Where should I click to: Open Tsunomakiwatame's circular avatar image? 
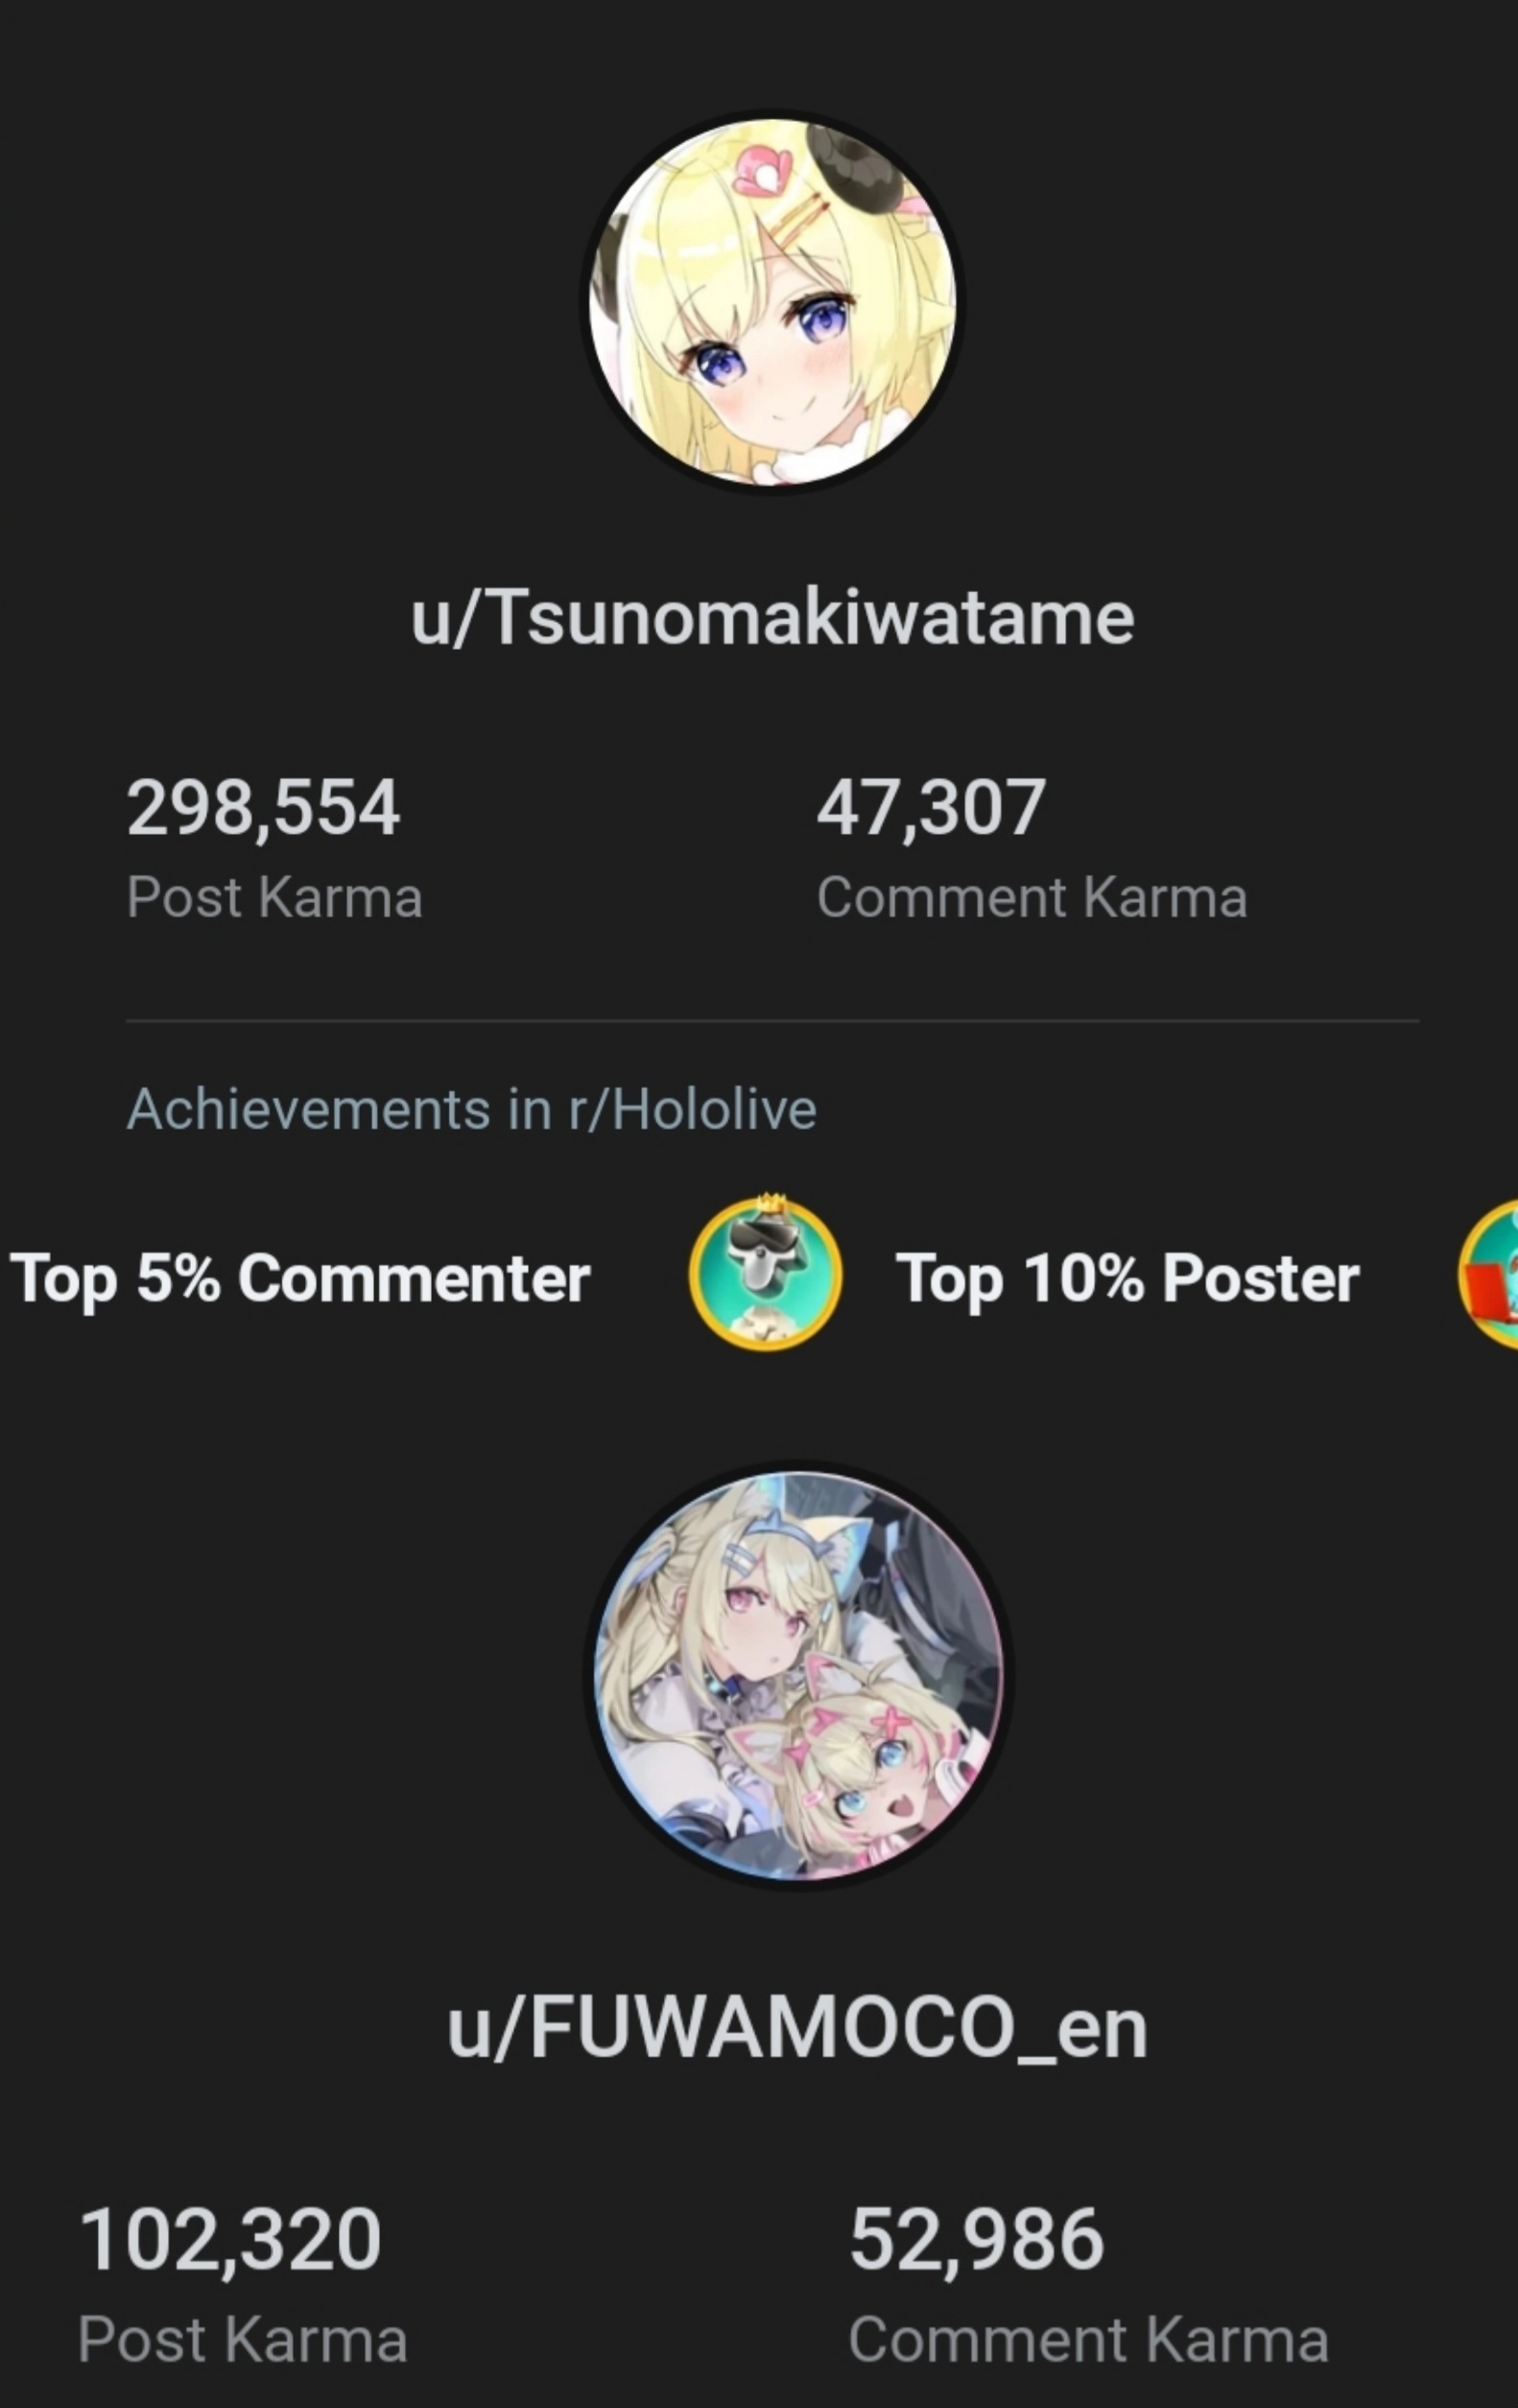(772, 301)
